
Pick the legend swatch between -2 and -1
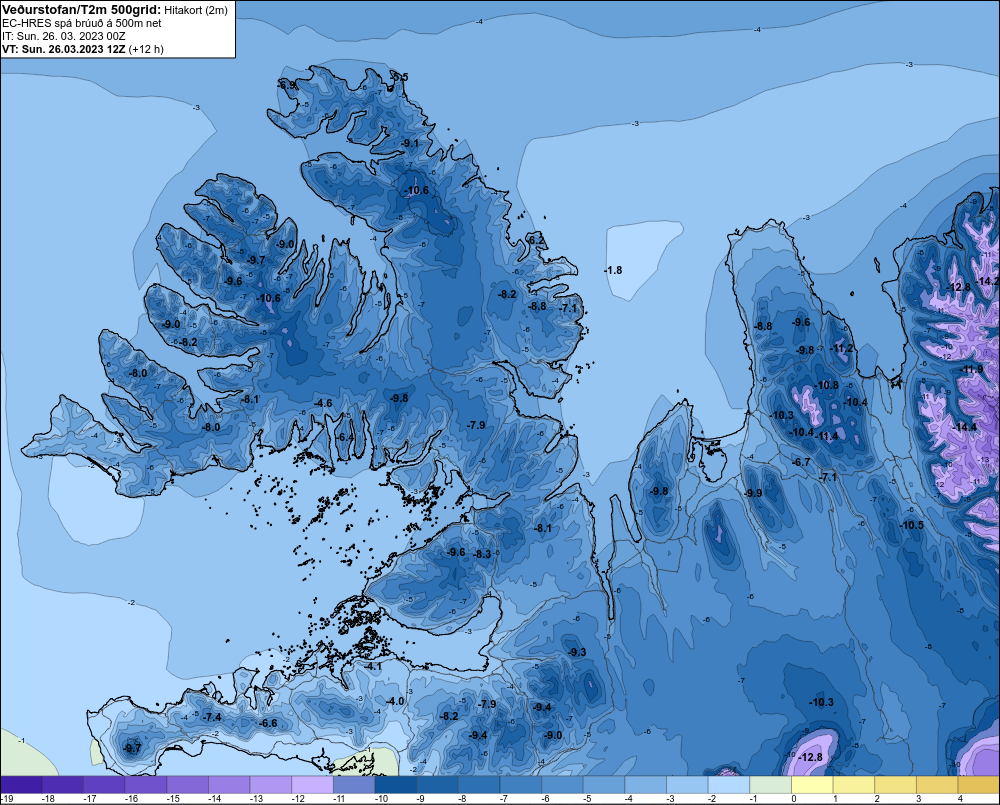click(x=728, y=785)
